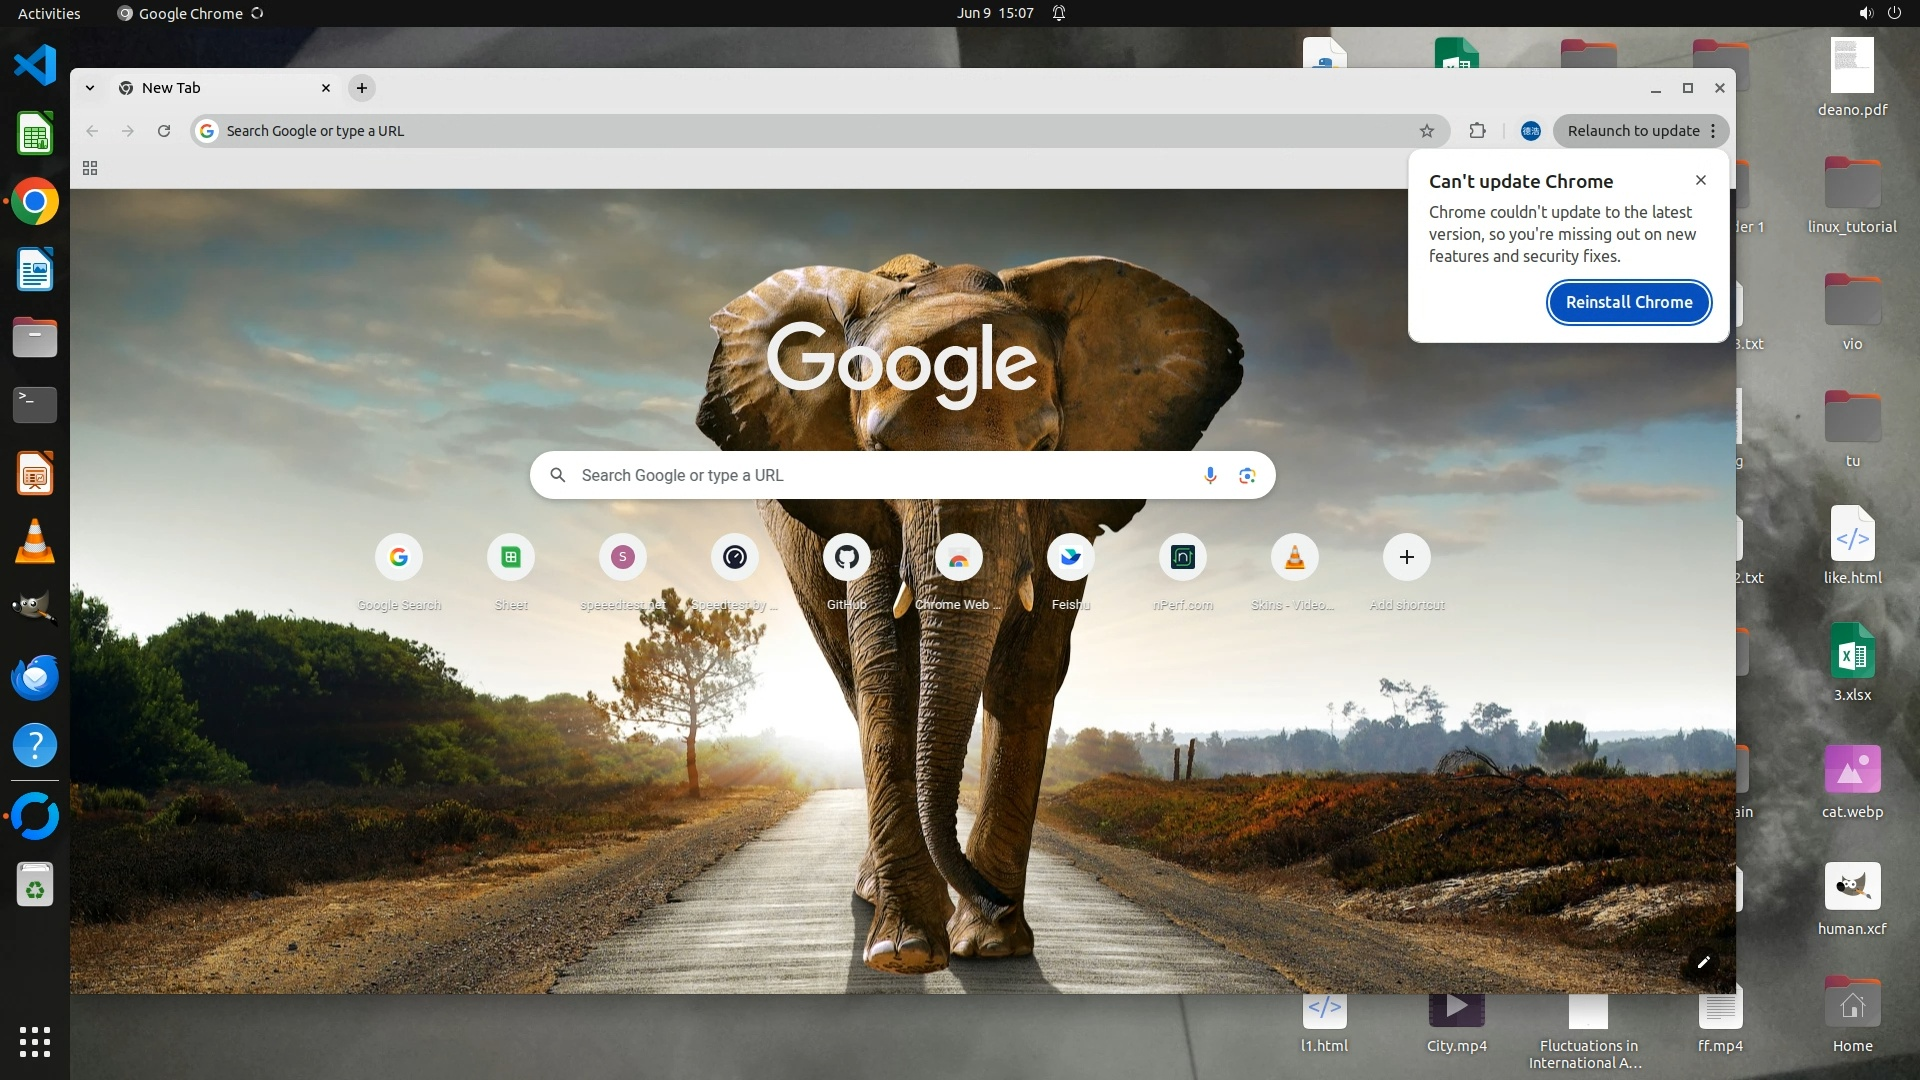Click the Reinstall Chrome button
This screenshot has width=1920, height=1080.
[x=1629, y=302]
